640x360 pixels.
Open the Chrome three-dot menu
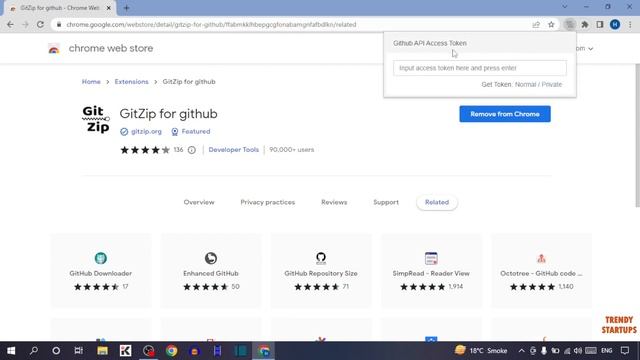(x=630, y=24)
